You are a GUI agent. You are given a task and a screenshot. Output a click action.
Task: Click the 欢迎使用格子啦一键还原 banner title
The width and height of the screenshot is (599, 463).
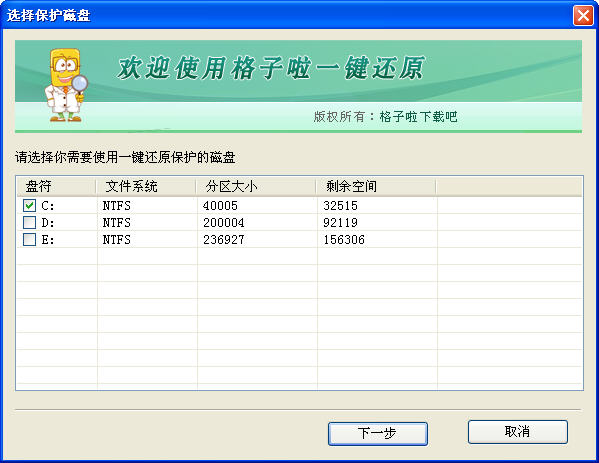[270, 68]
